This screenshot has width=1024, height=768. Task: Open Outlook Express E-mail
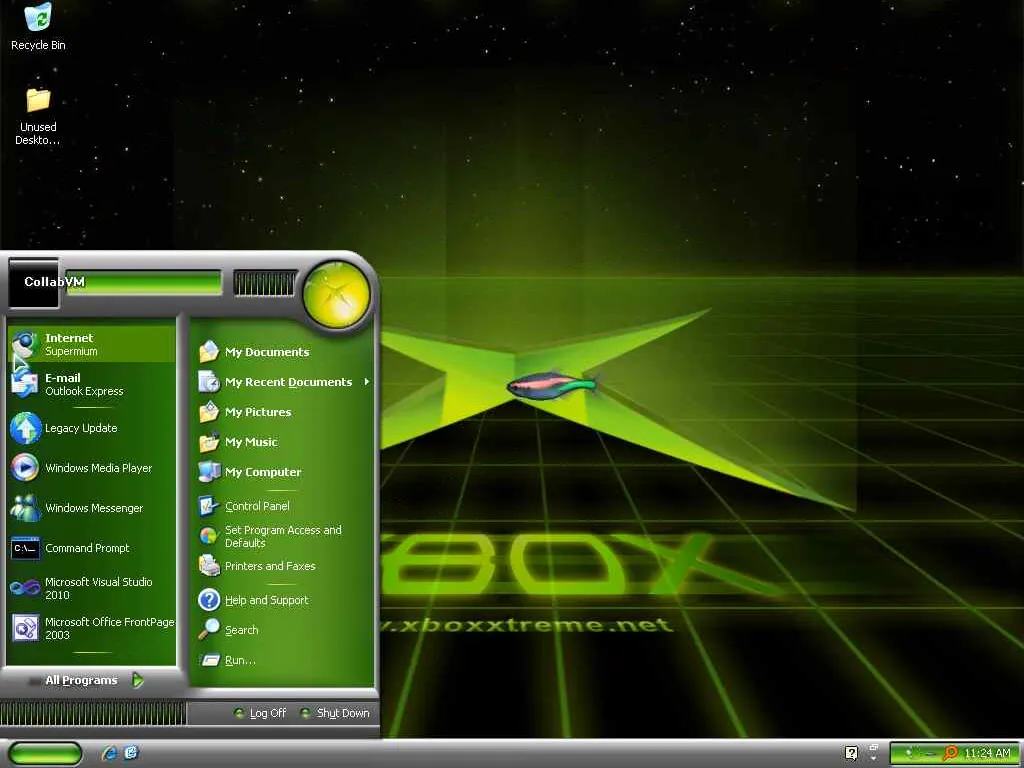(92, 384)
